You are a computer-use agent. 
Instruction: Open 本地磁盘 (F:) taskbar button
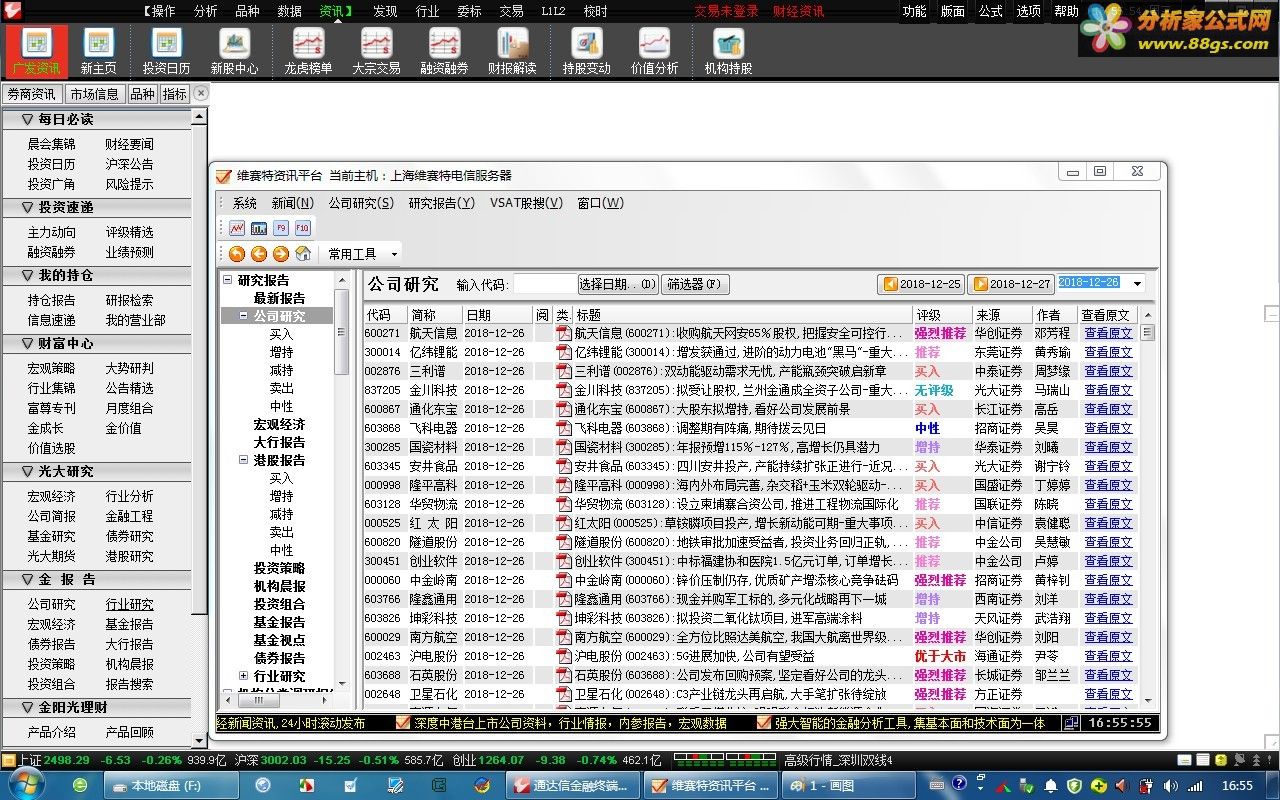click(171, 786)
